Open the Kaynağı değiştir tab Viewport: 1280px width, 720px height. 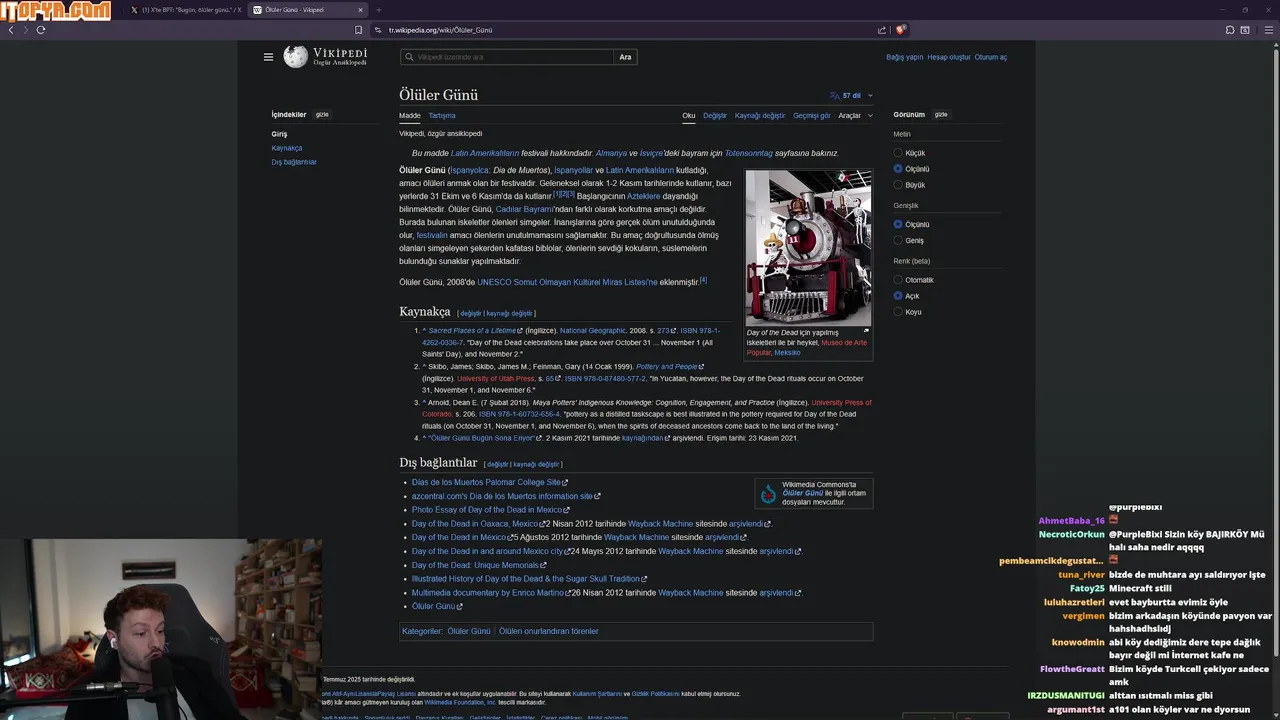760,116
